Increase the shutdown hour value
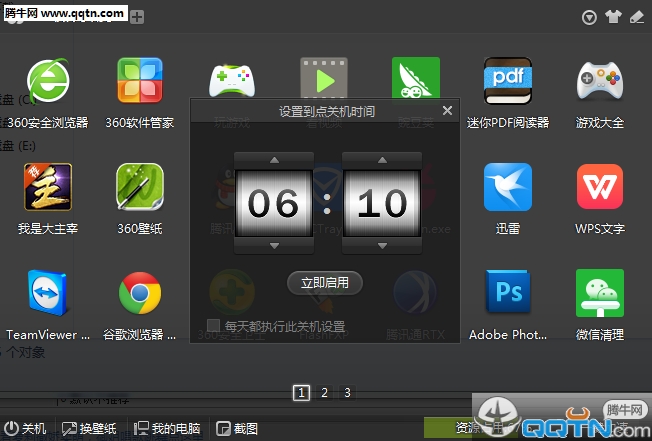 274,160
